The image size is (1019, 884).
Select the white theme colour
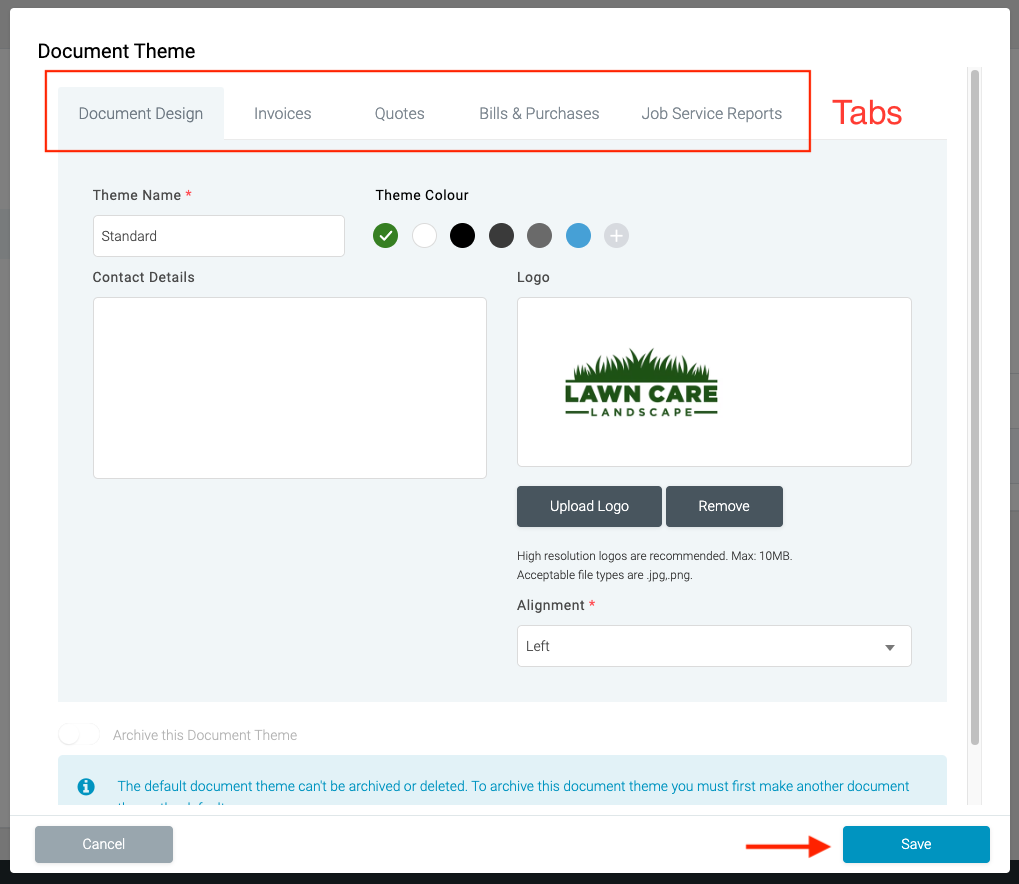point(423,235)
